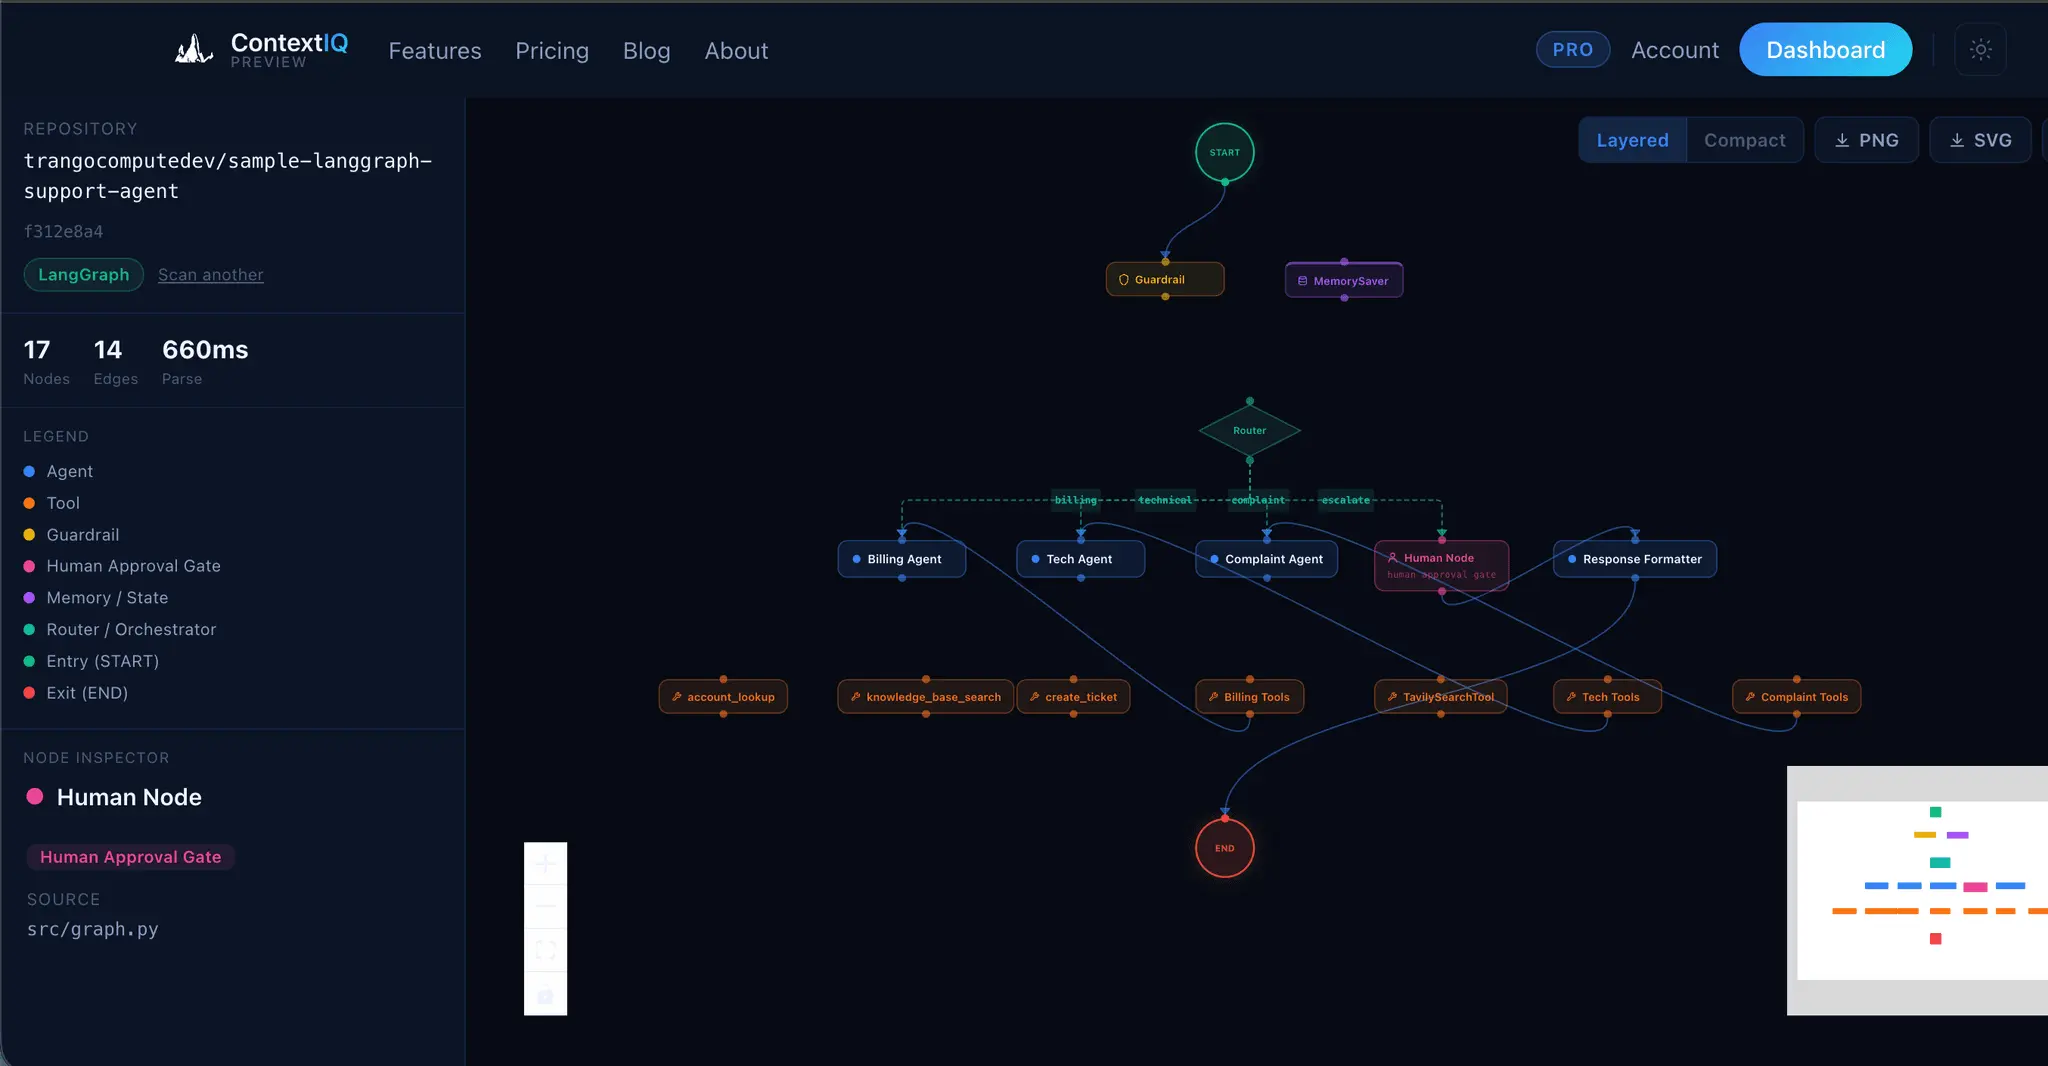Click the billing edge label

click(1076, 500)
